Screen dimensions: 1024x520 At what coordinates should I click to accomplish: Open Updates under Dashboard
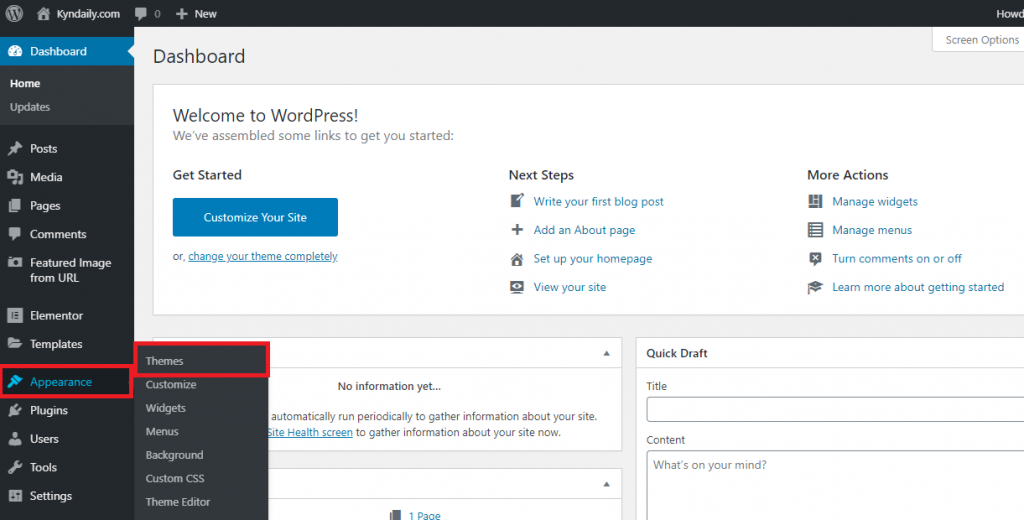click(x=30, y=107)
